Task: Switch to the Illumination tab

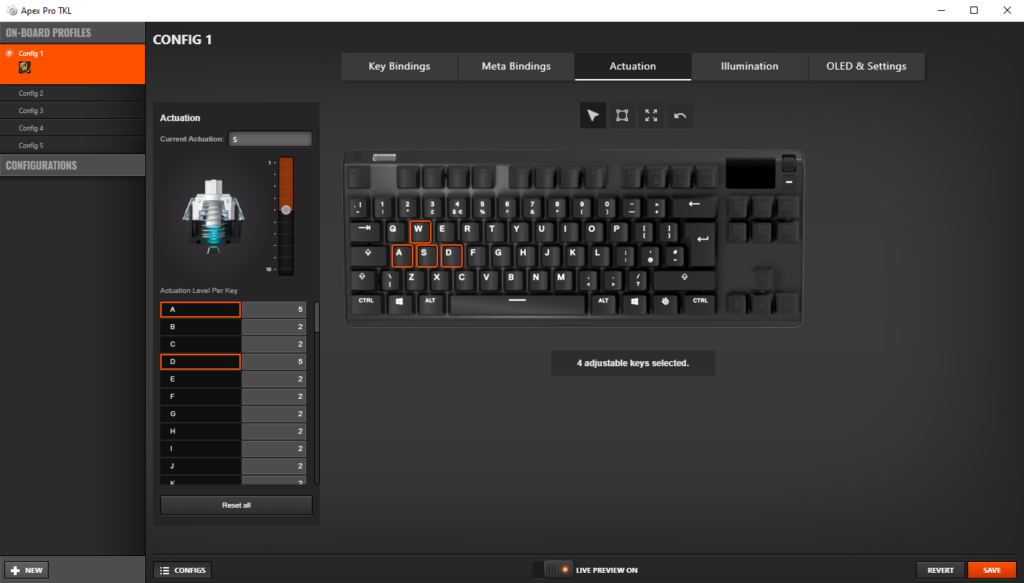Action: [750, 67]
